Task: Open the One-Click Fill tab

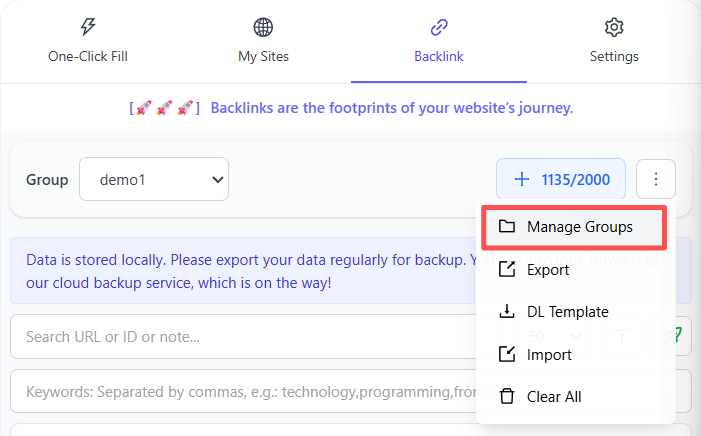Action: (x=88, y=42)
